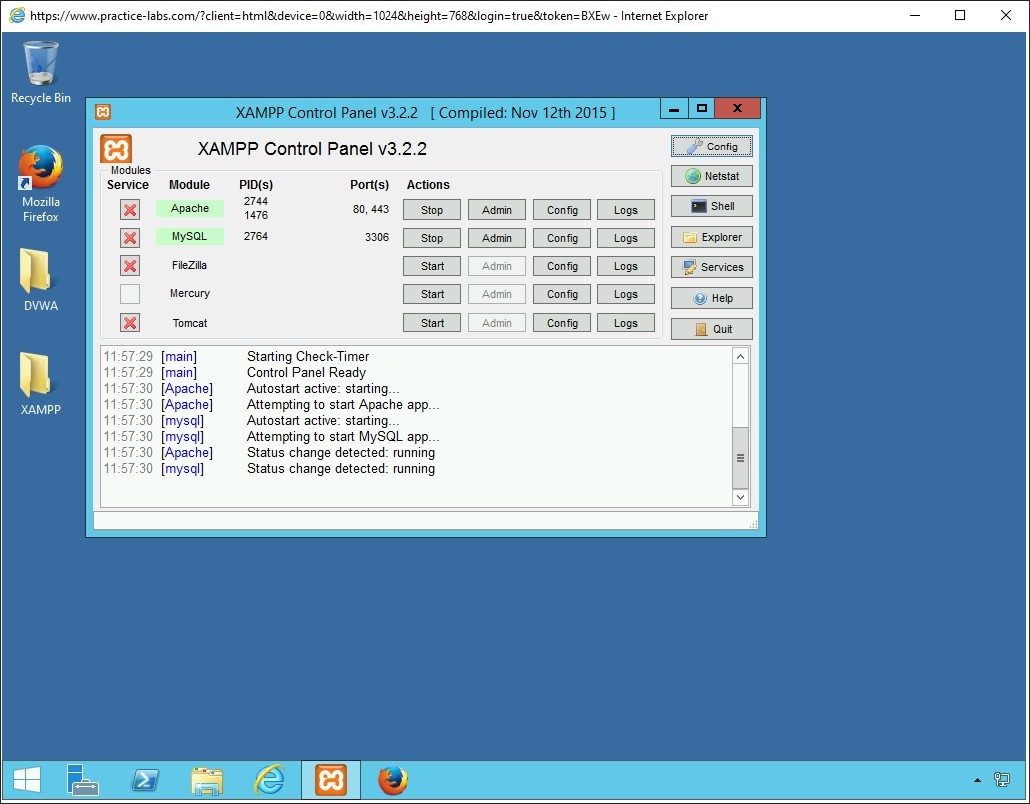Click the network icon in system tray
This screenshot has width=1030, height=804.
tap(1002, 780)
